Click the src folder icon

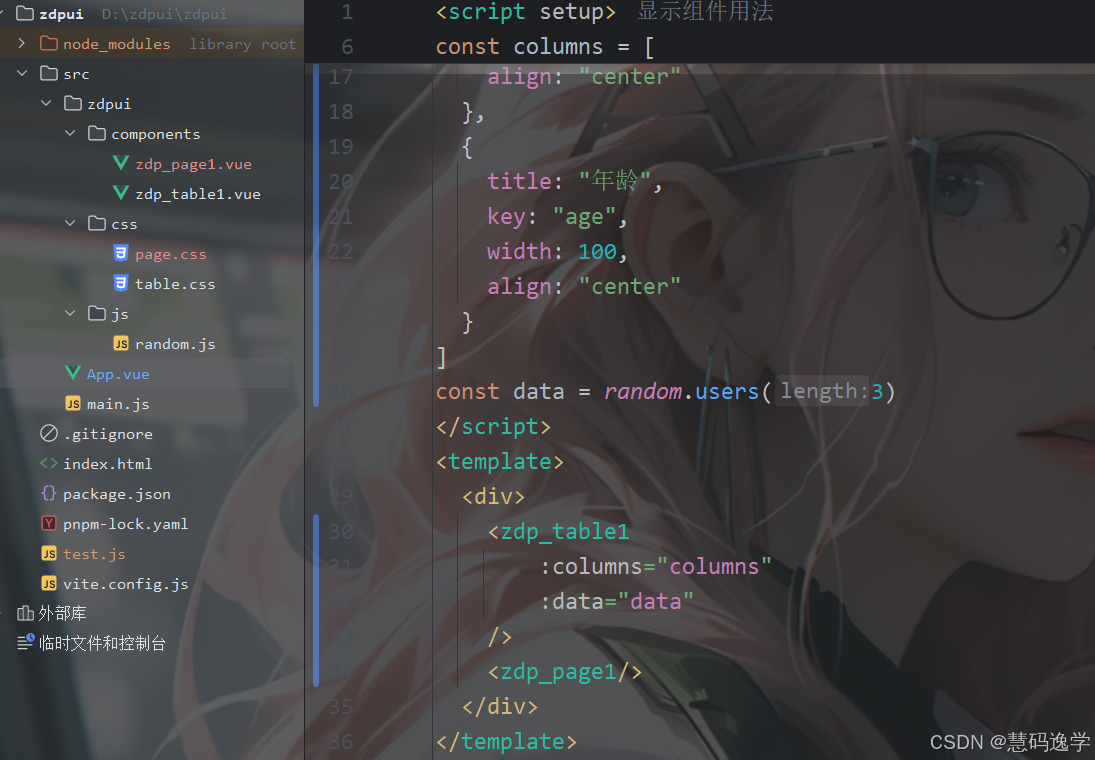tap(49, 73)
